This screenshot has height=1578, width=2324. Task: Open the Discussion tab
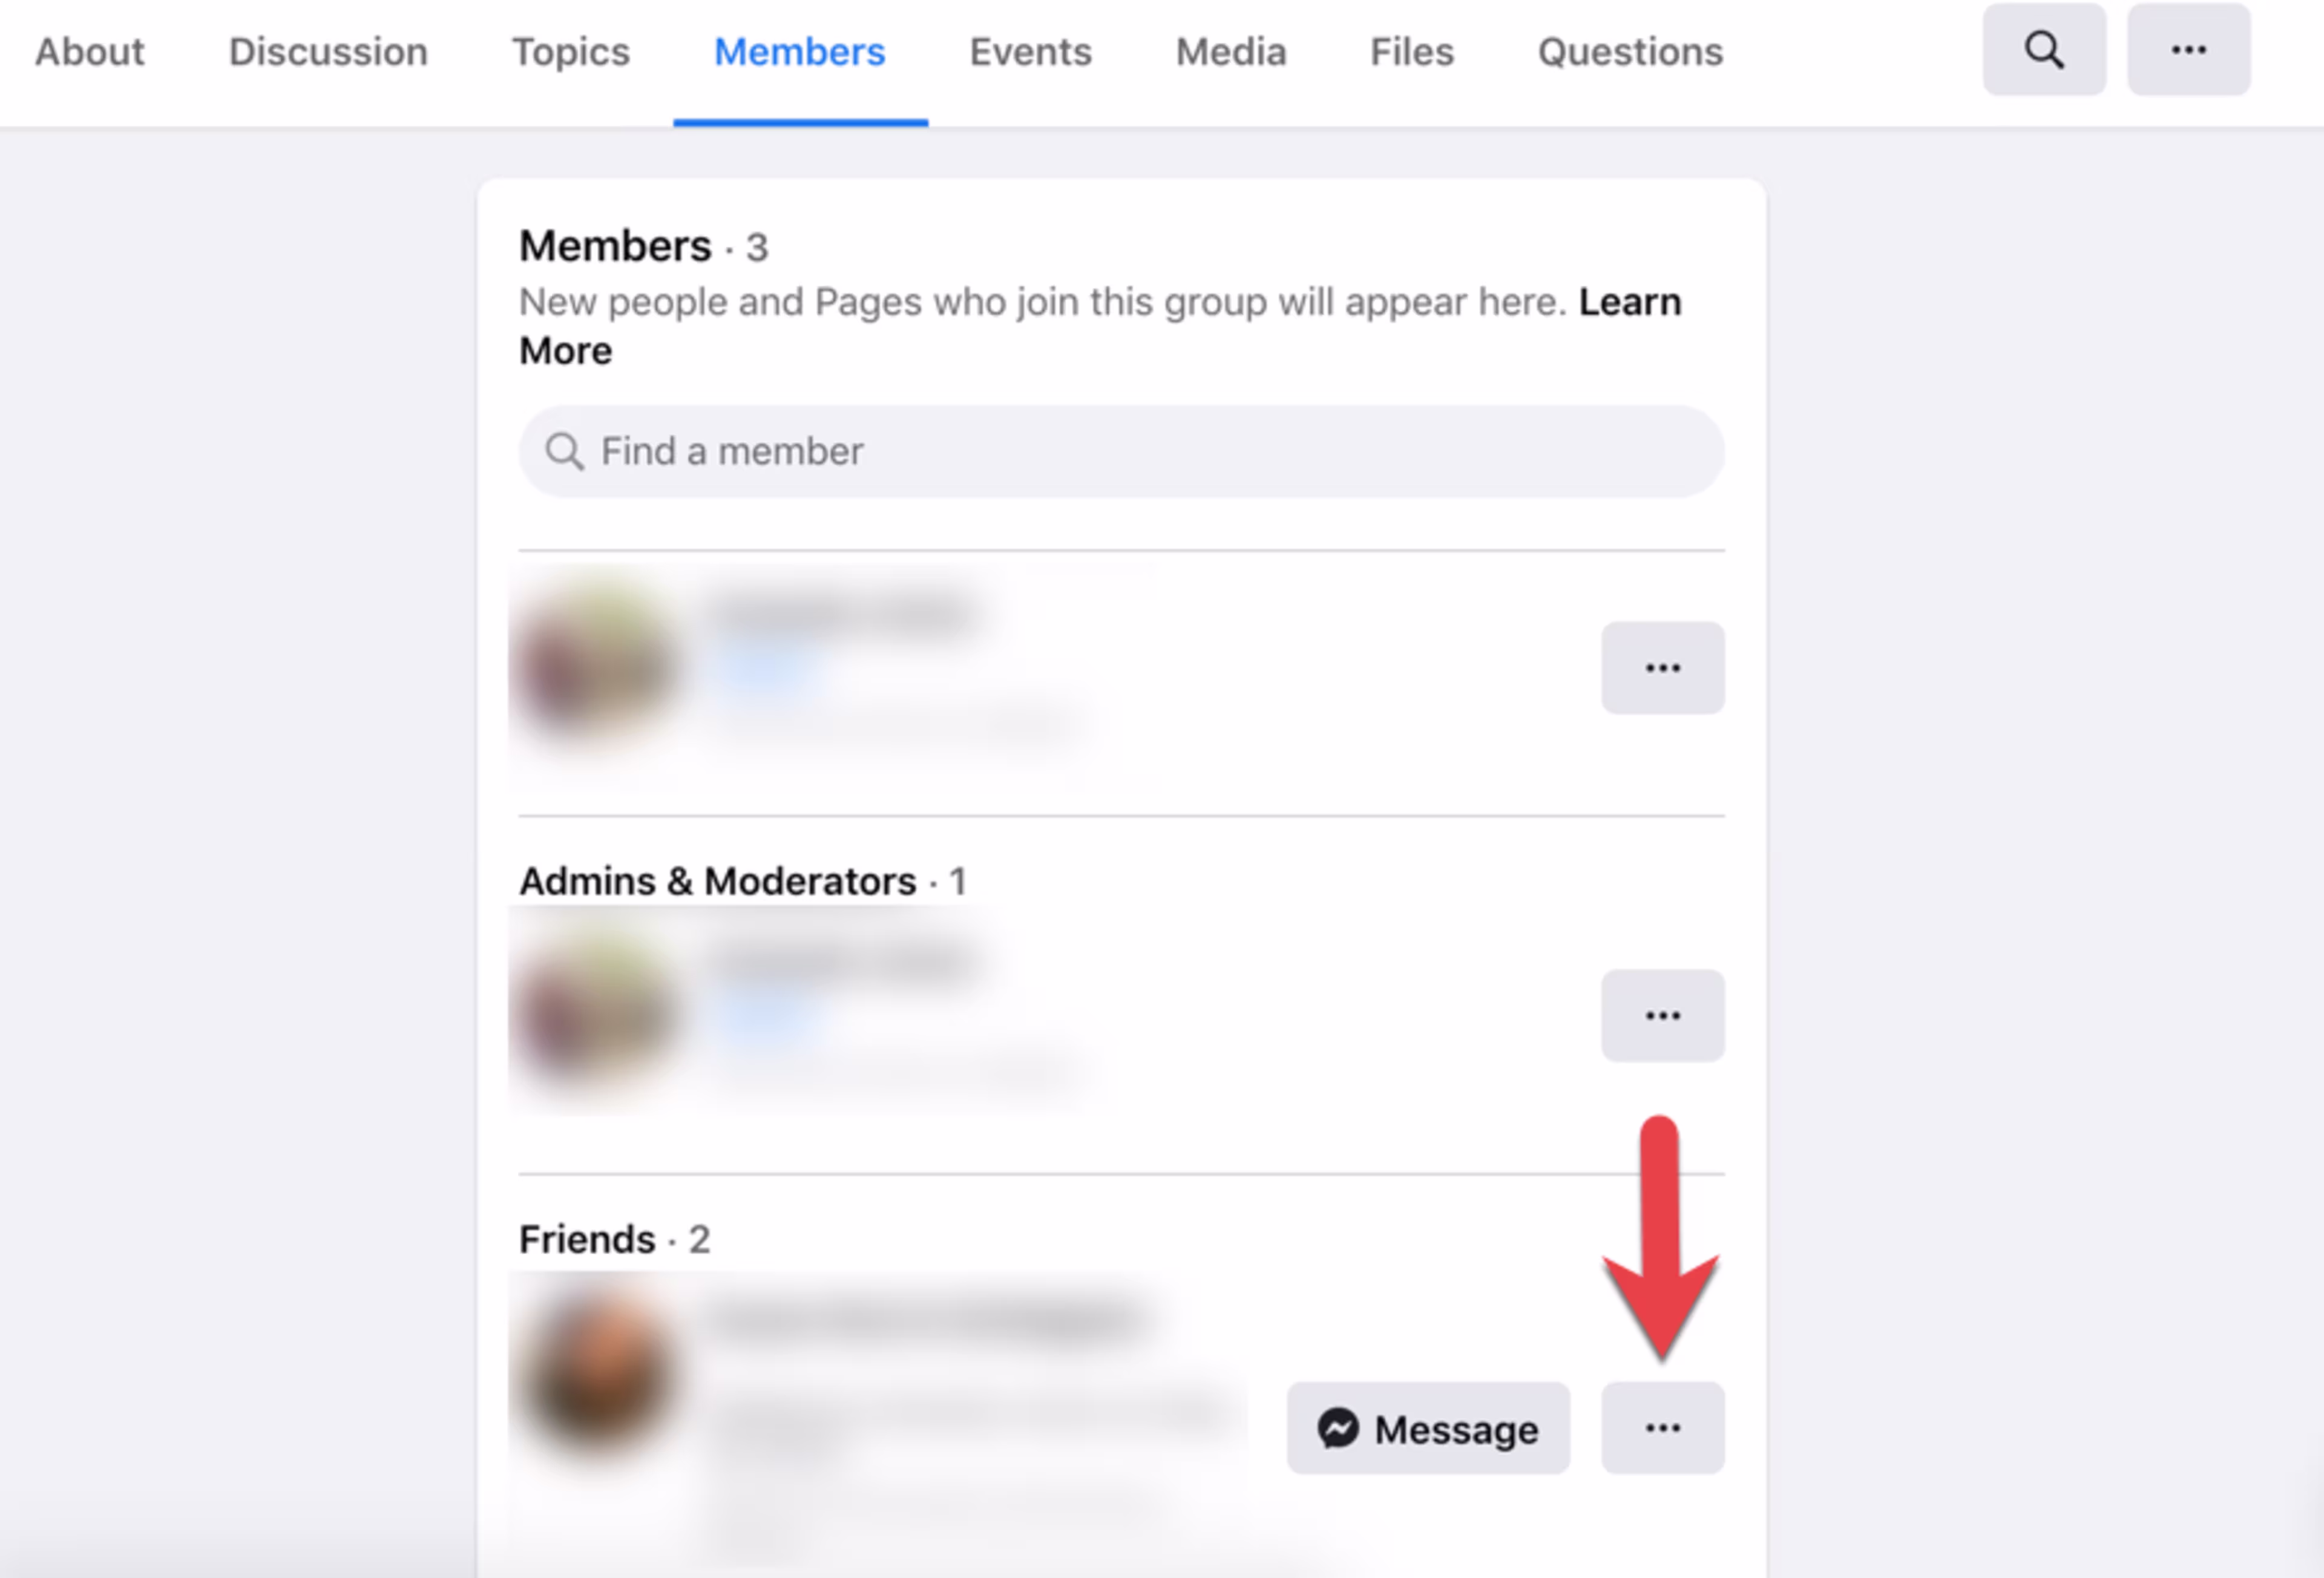tap(327, 51)
